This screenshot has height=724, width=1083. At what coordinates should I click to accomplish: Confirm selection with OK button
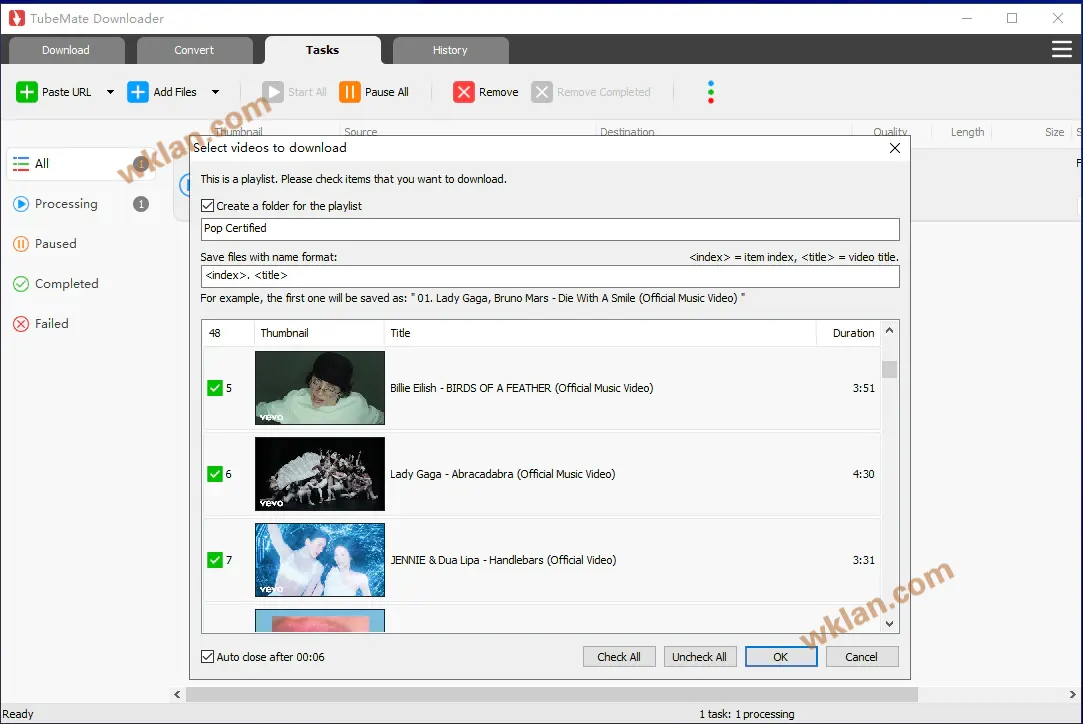(x=780, y=657)
